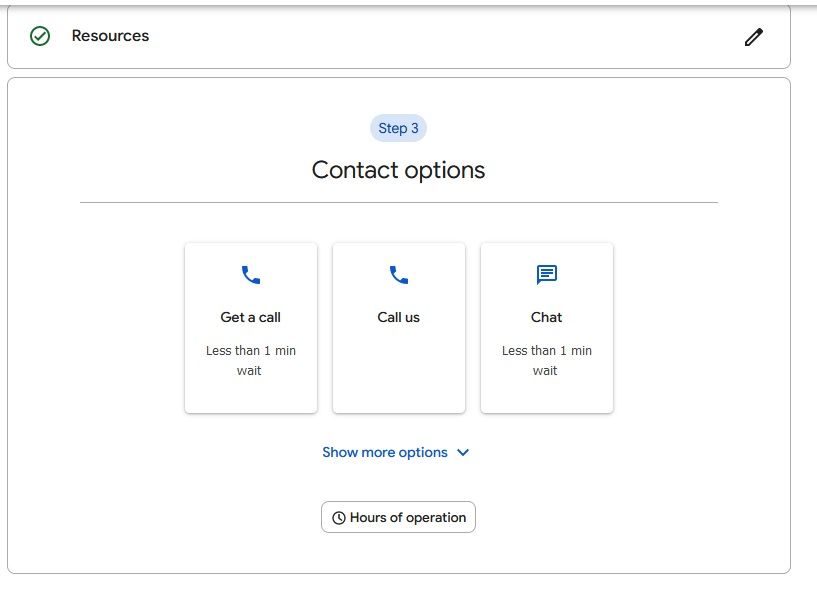This screenshot has height=595, width=817.
Task: Expand options using the chevron down arrow
Action: pos(463,453)
